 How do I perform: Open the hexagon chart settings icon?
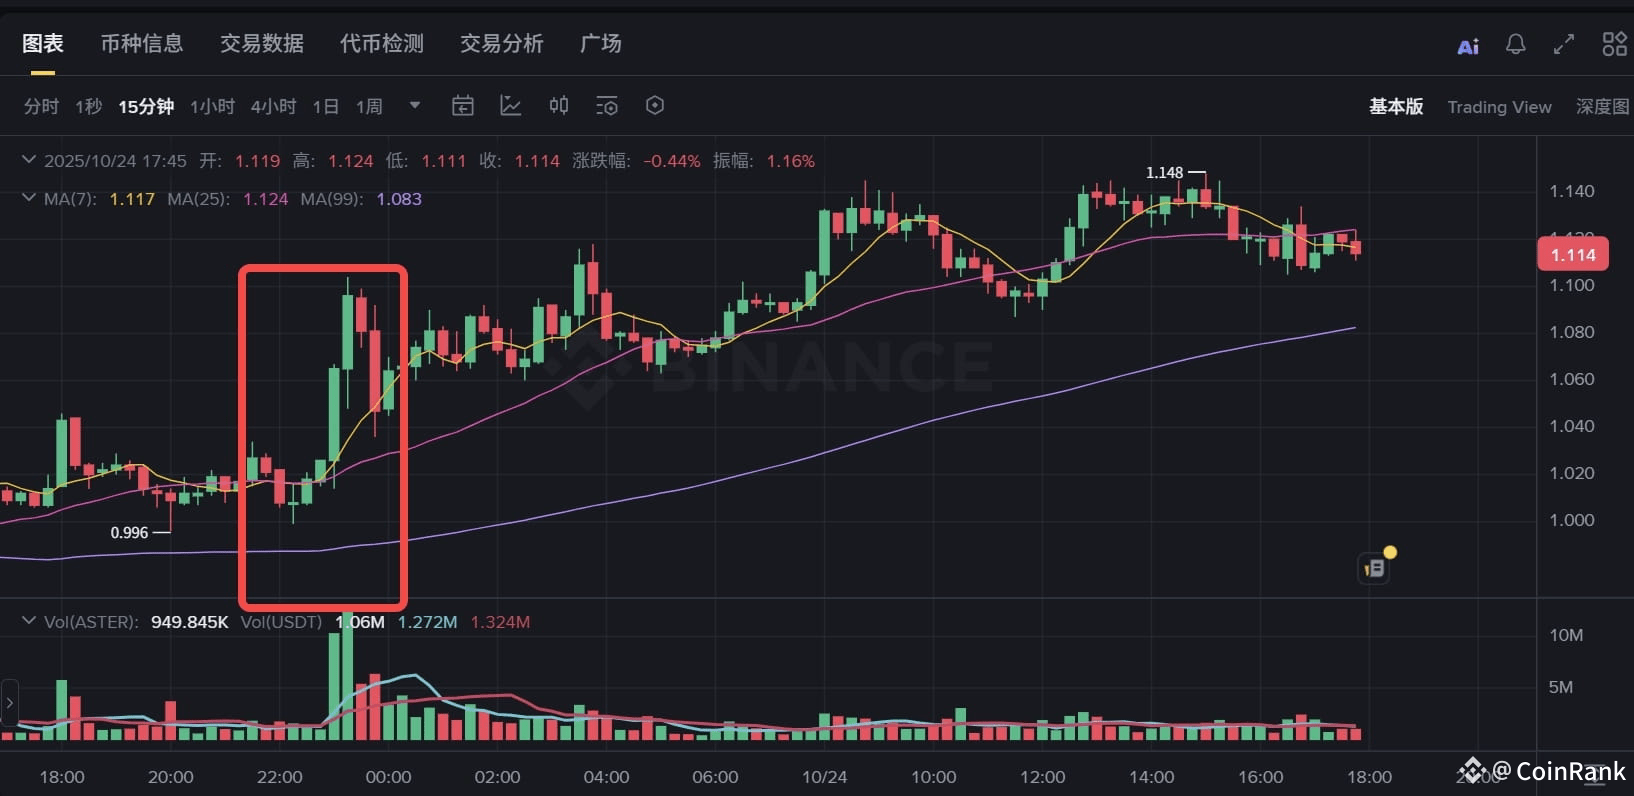coord(655,106)
